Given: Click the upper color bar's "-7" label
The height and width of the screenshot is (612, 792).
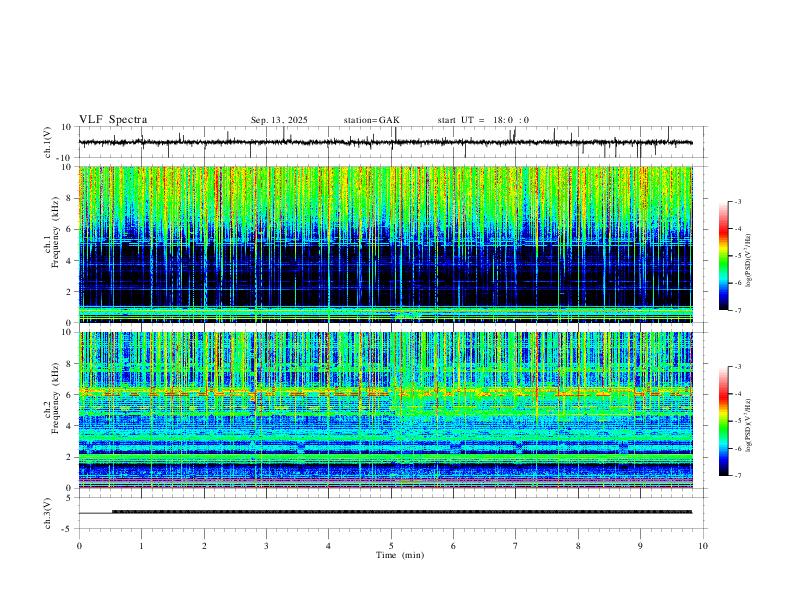Looking at the screenshot, I should point(737,310).
